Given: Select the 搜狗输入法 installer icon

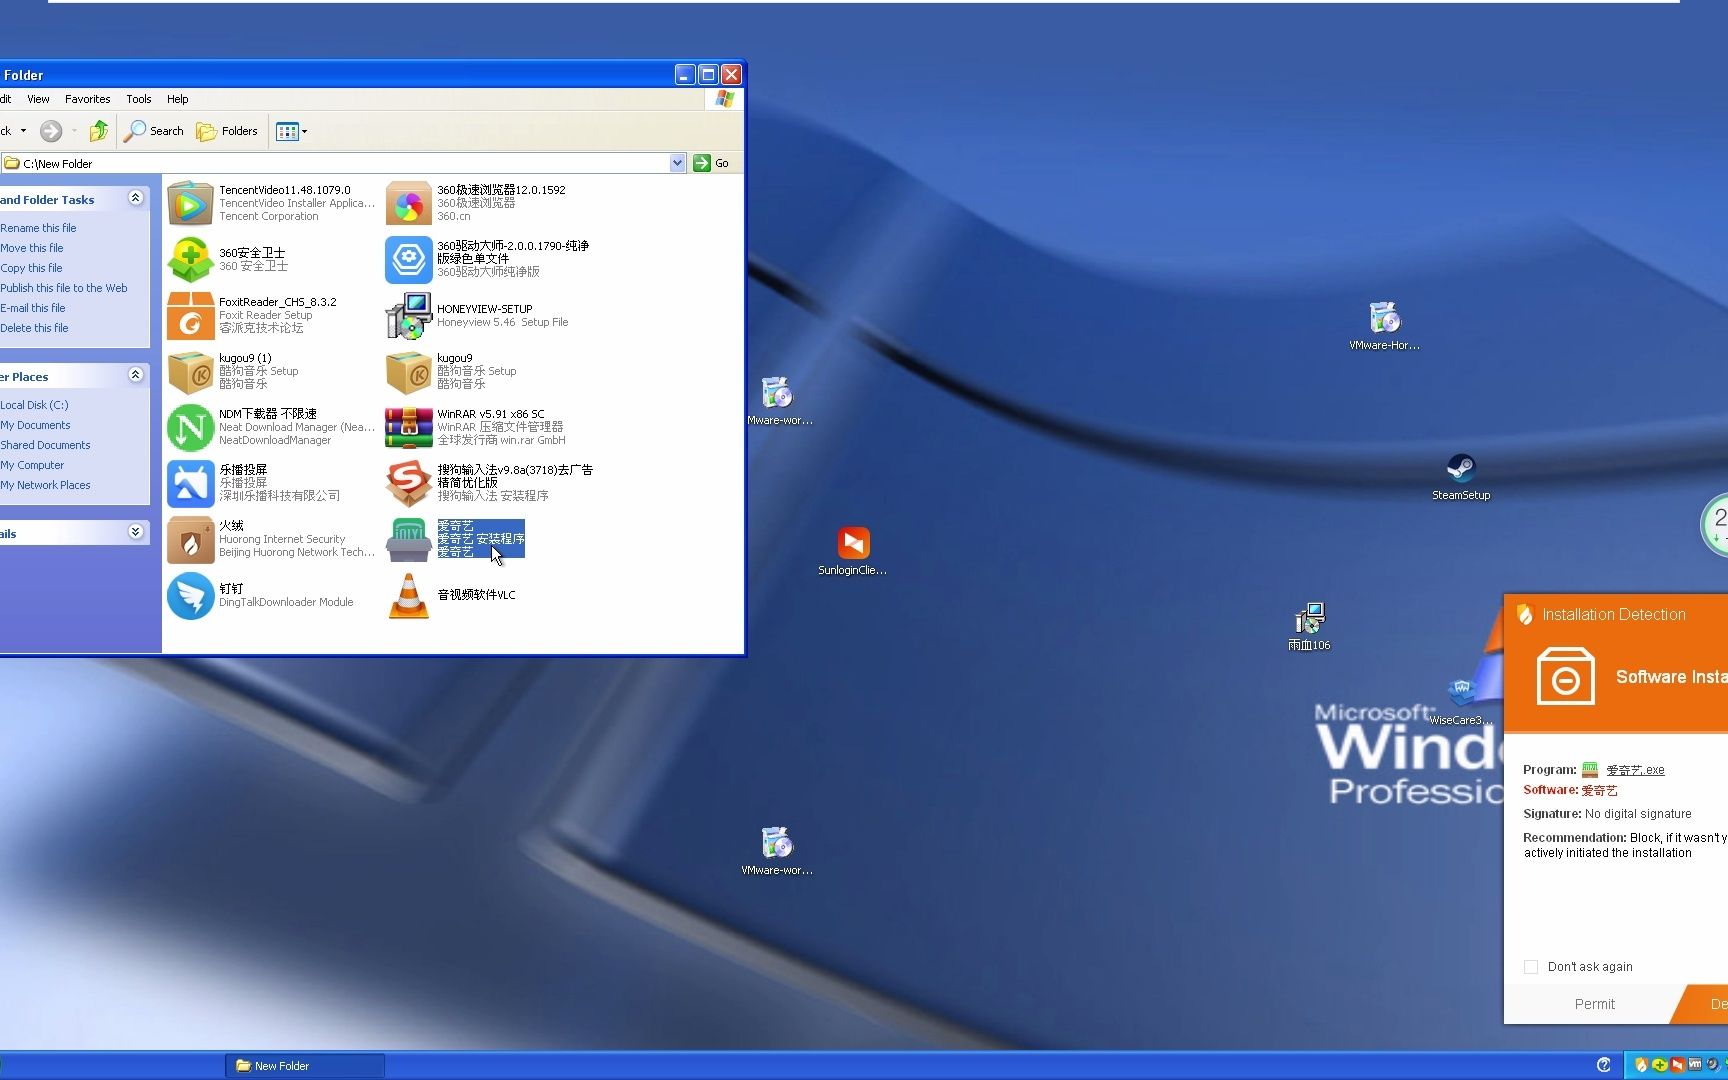Looking at the screenshot, I should tap(408, 484).
